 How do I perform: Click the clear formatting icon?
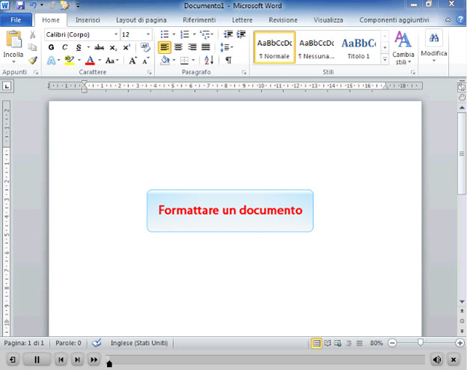[145, 47]
